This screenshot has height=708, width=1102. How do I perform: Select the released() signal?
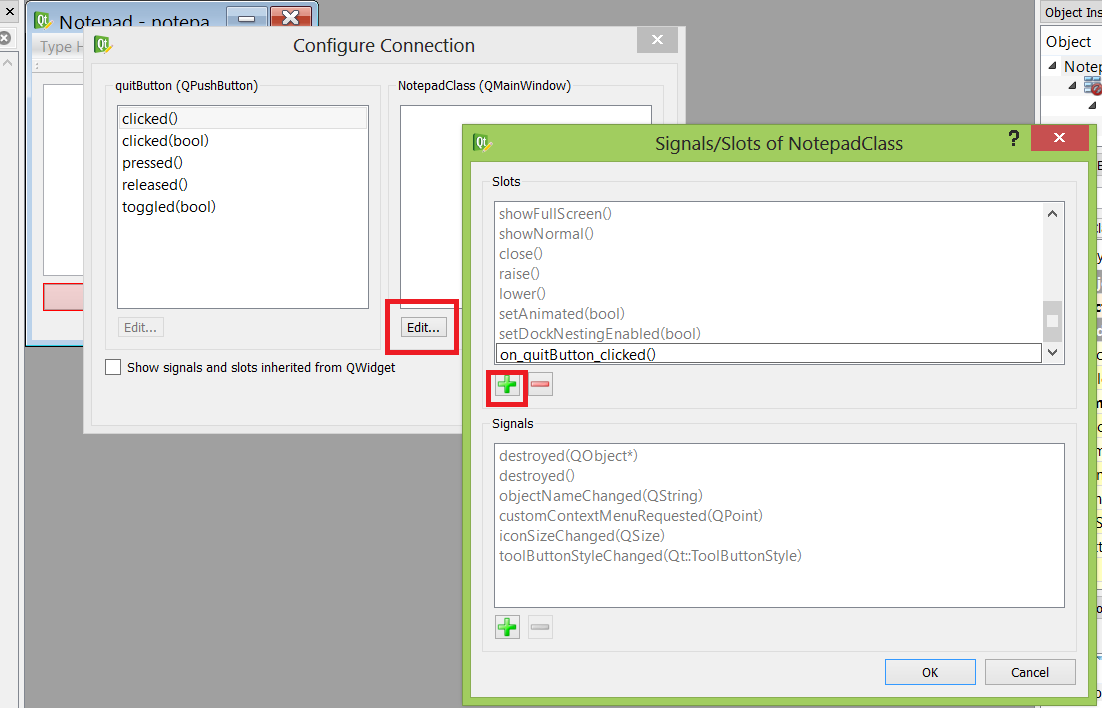[242, 184]
